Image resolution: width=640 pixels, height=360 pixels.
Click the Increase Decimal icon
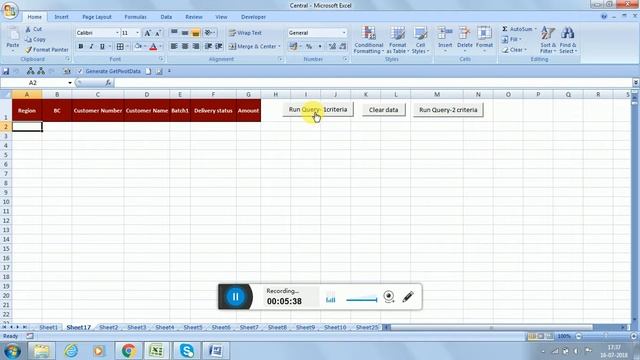point(332,47)
